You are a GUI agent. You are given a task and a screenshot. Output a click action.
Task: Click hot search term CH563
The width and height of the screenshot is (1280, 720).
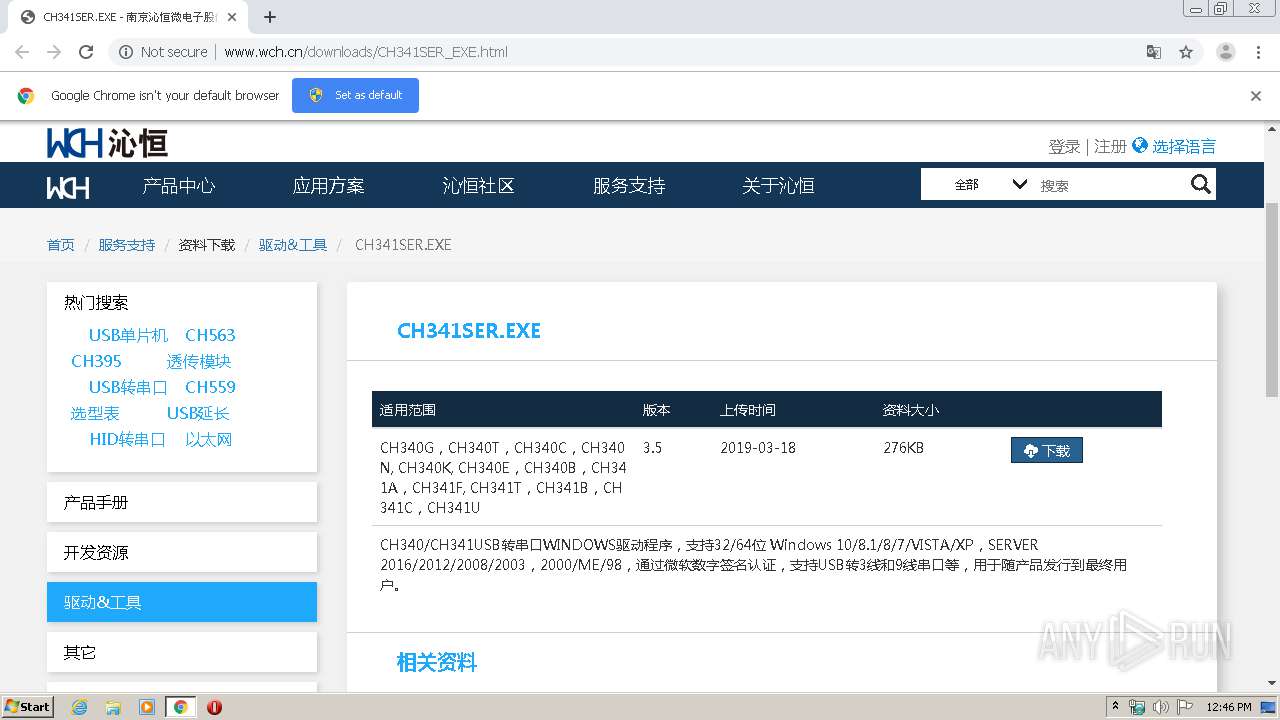(210, 335)
